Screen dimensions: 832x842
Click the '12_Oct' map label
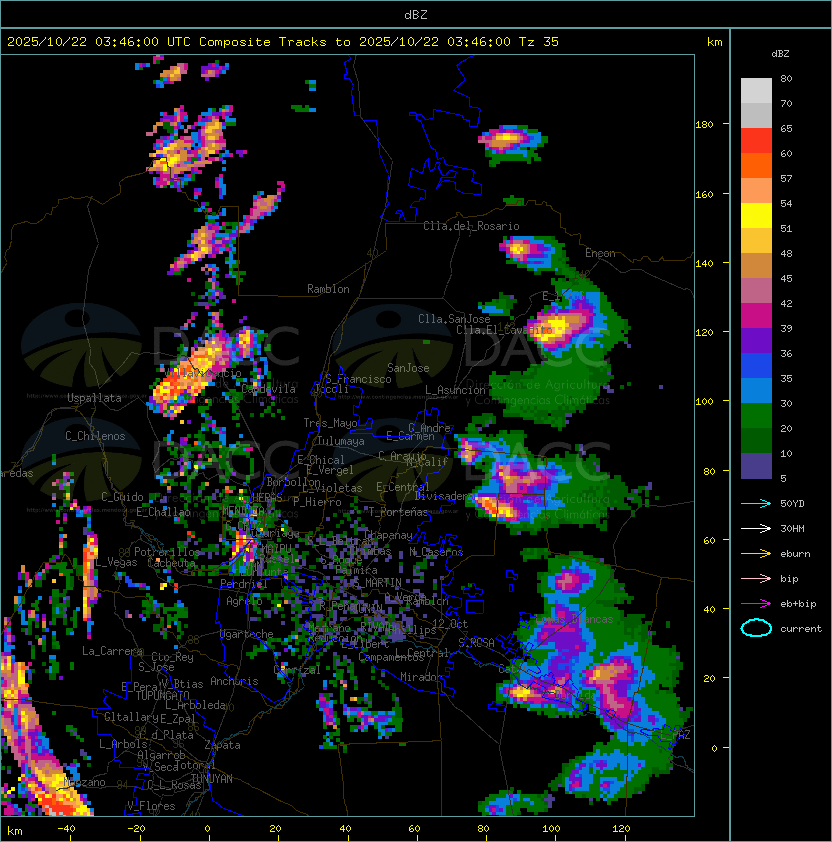450,624
